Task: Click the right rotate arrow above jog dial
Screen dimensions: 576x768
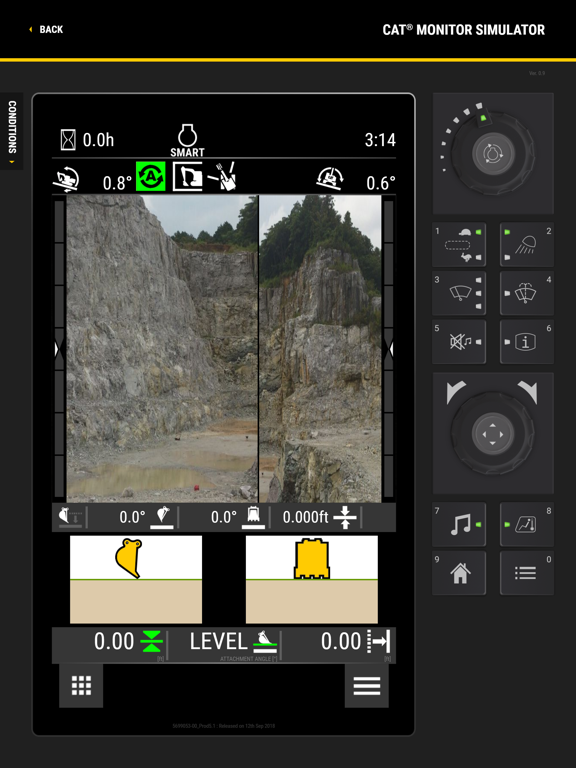Action: point(528,392)
